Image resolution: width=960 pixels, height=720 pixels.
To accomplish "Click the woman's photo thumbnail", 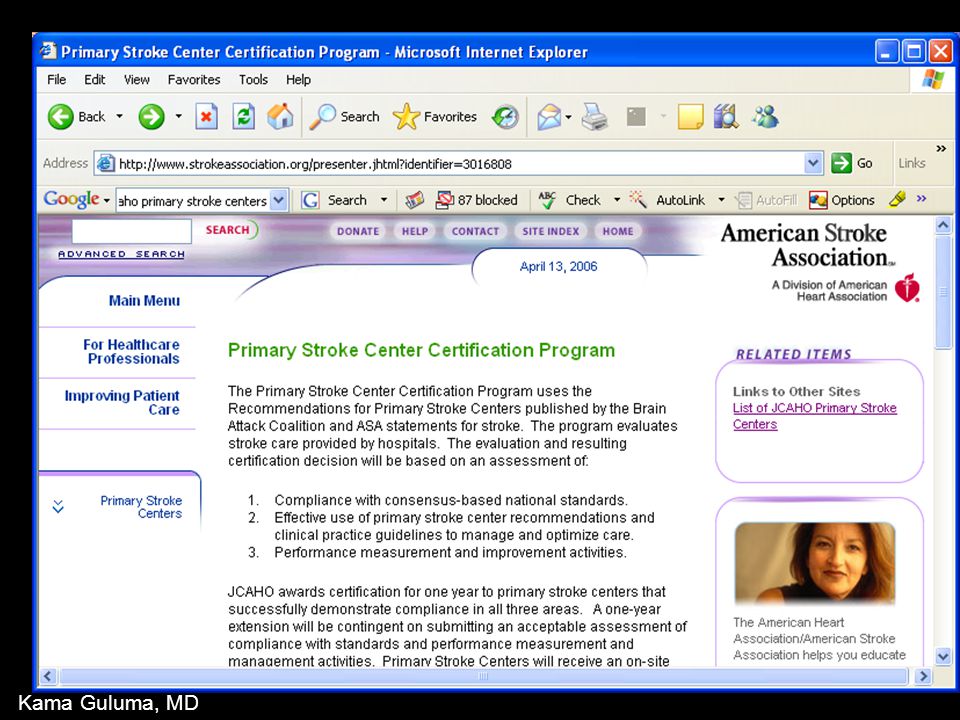I will coord(814,563).
